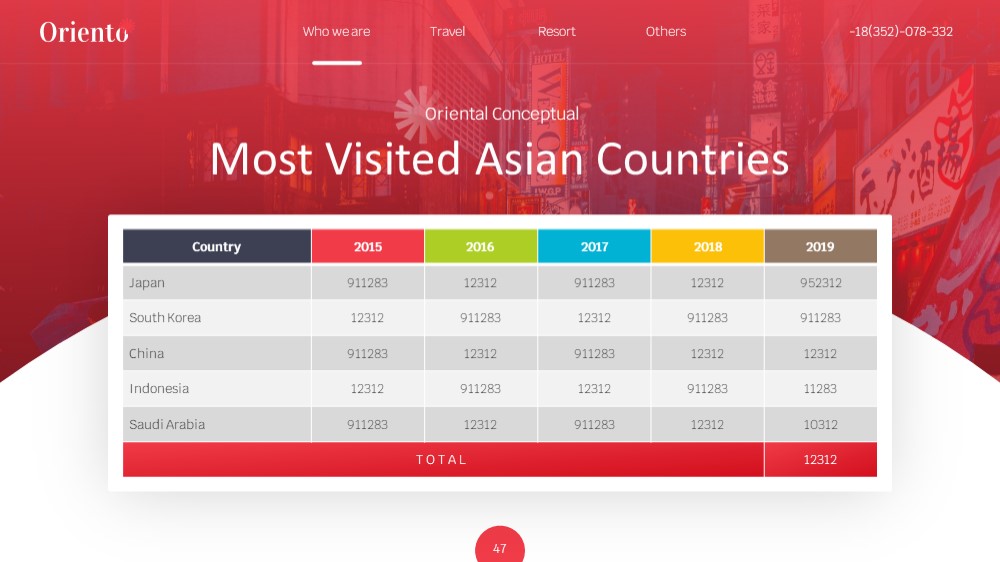
Task: Click the total value 12312 in red row
Action: click(820, 459)
